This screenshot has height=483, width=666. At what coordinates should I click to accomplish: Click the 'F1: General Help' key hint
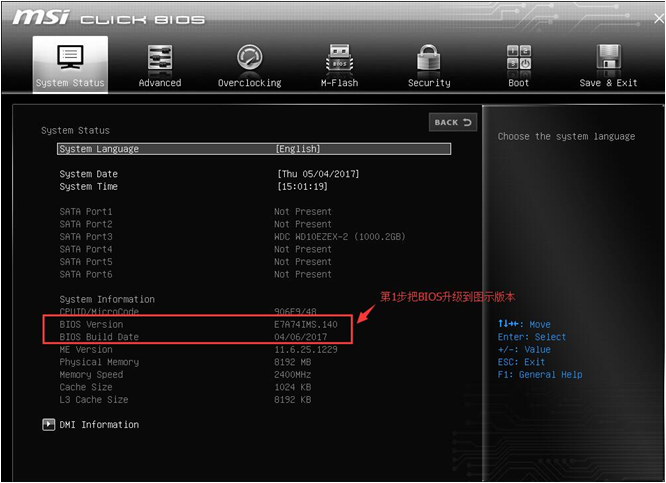click(x=540, y=375)
